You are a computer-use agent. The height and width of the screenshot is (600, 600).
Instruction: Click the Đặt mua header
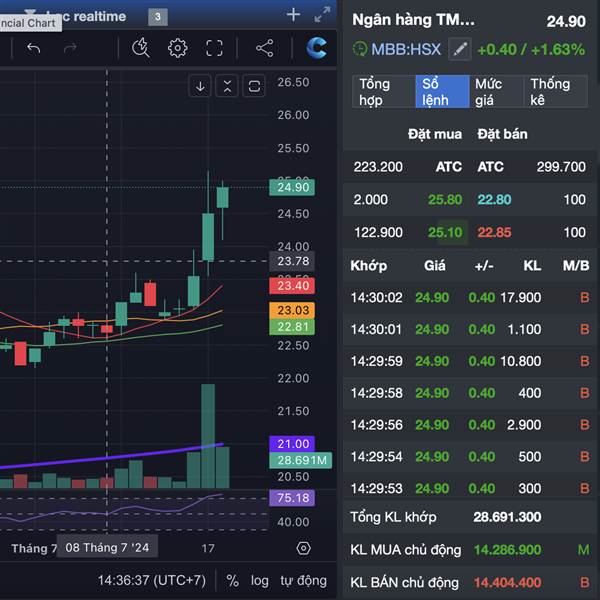435,134
